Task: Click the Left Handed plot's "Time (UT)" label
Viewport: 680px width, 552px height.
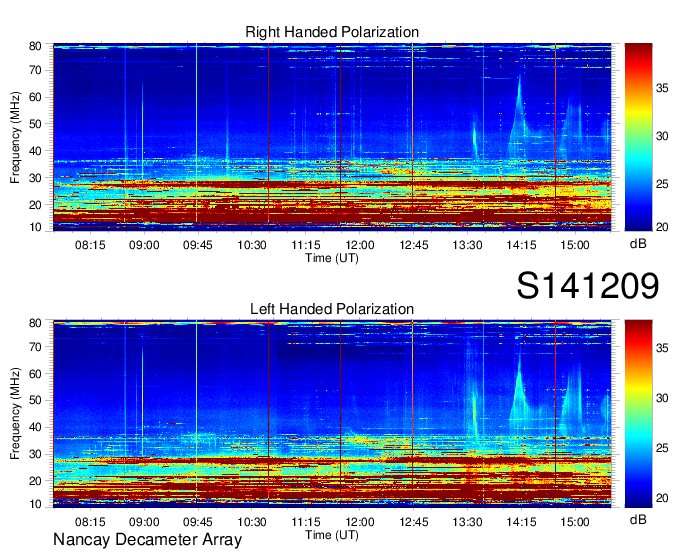Action: pyautogui.click(x=332, y=535)
